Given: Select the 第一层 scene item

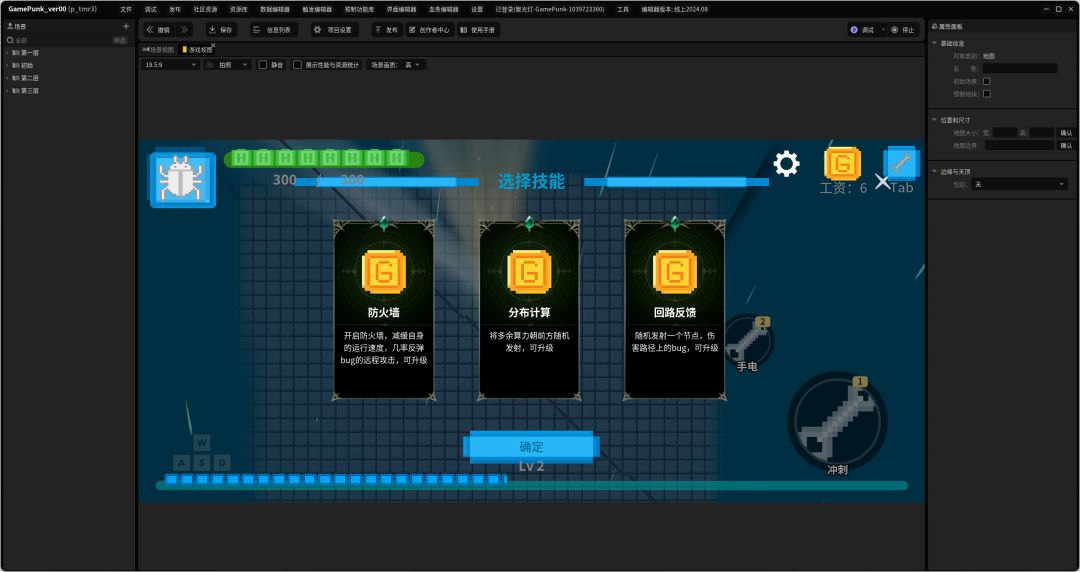Looking at the screenshot, I should (30, 52).
